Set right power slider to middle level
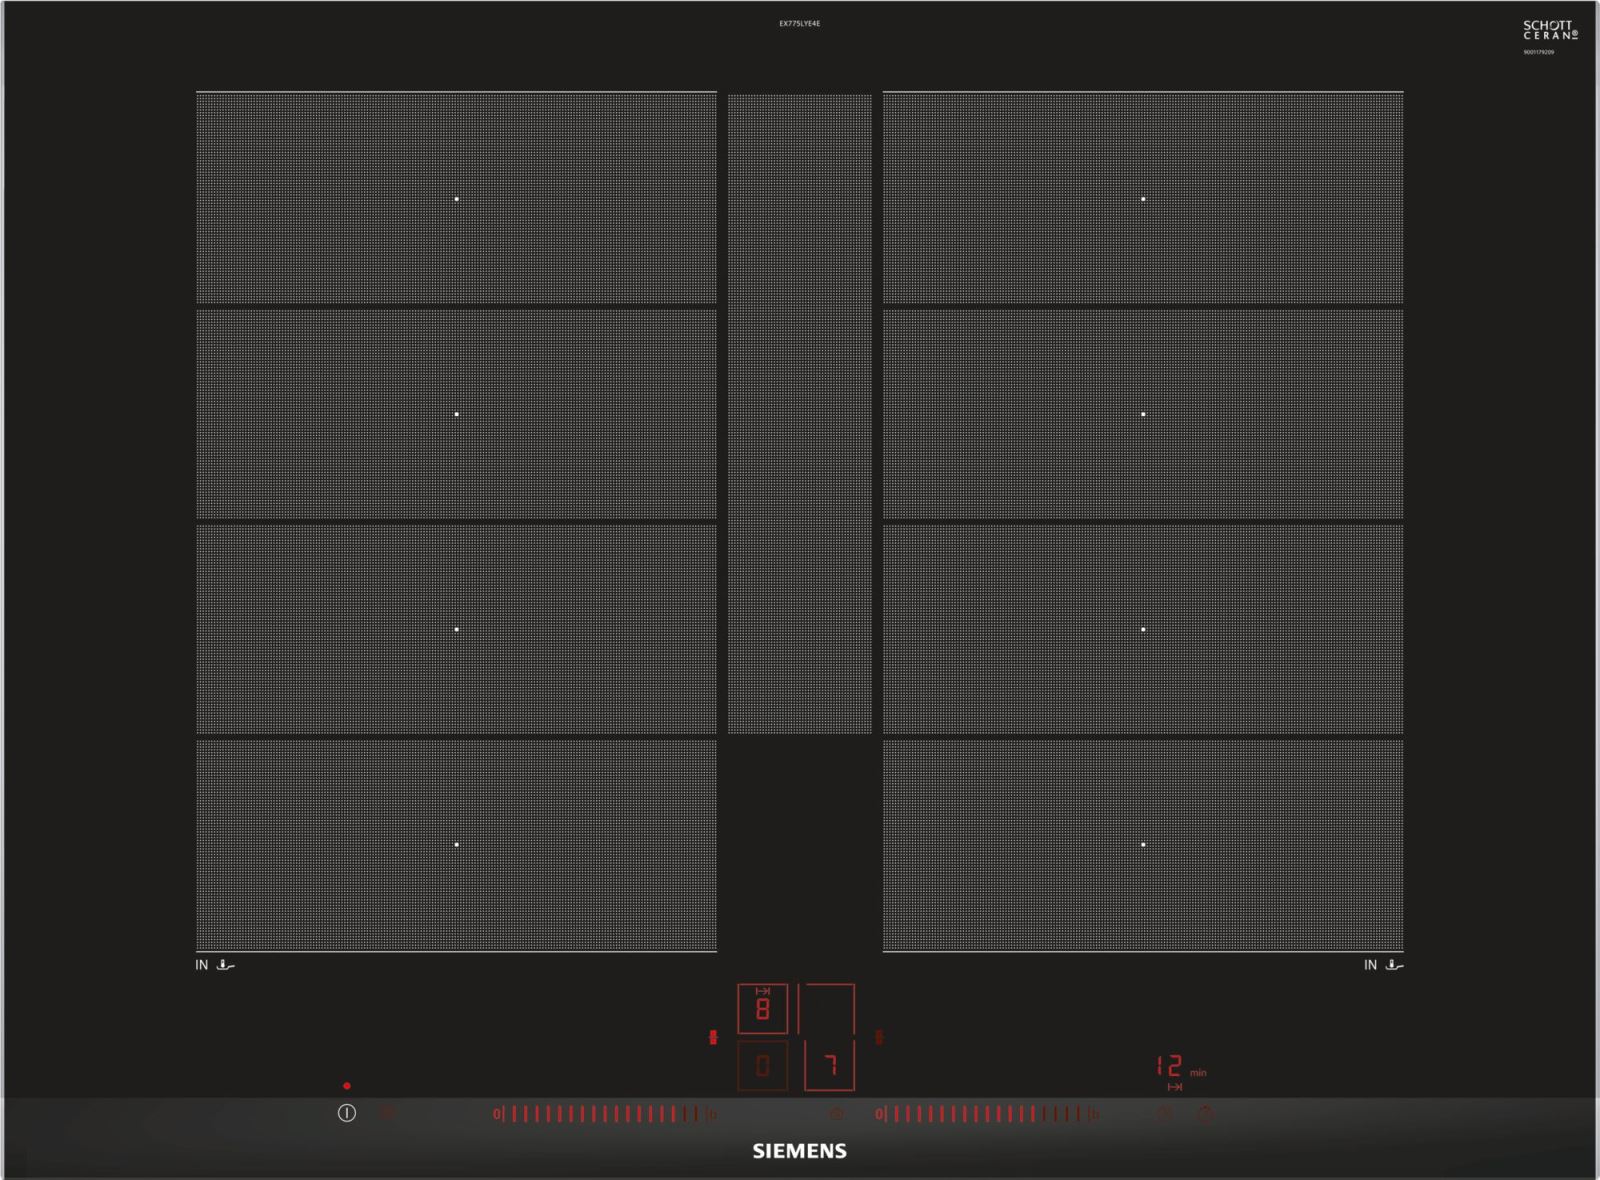The height and width of the screenshot is (1180, 1600). tap(986, 1114)
